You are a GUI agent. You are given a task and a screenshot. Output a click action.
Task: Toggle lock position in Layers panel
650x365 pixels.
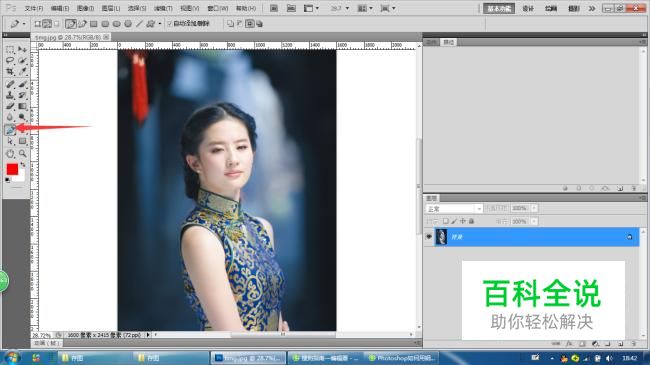(463, 221)
